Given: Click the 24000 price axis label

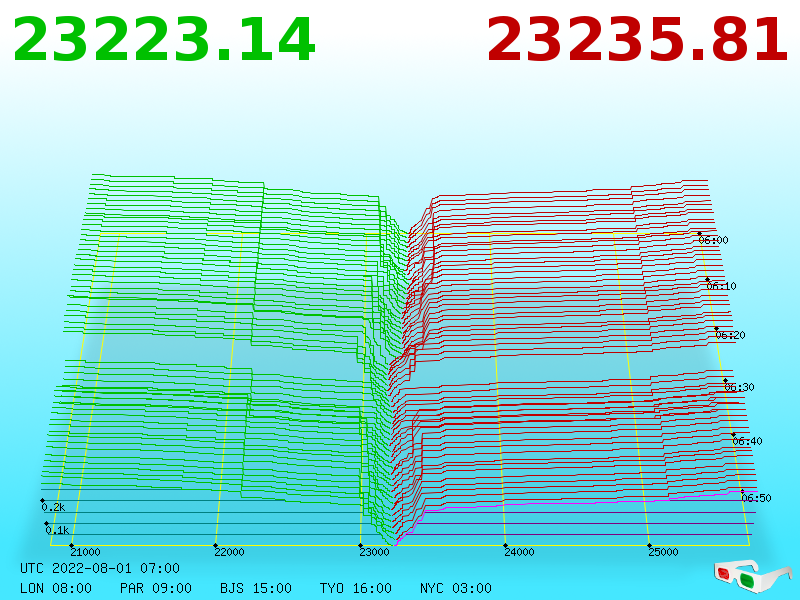Looking at the screenshot, I should click(519, 552).
